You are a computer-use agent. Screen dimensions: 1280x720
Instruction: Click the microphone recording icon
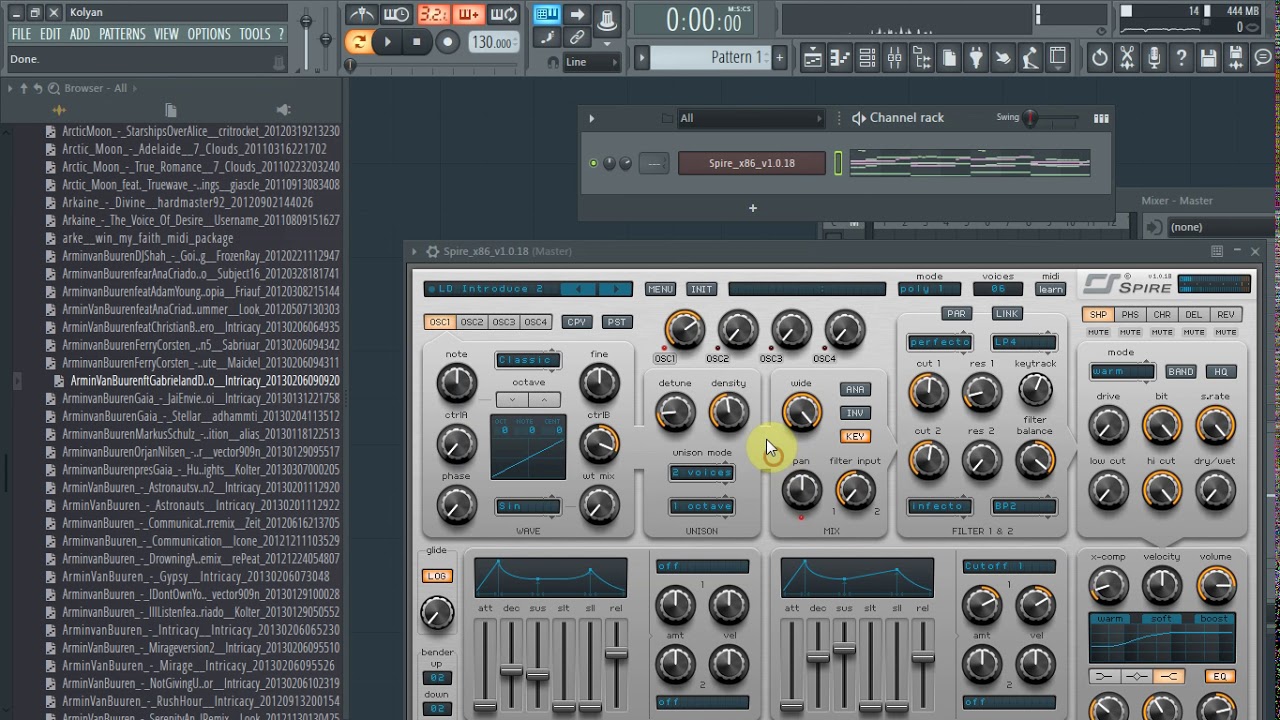[x=1154, y=58]
